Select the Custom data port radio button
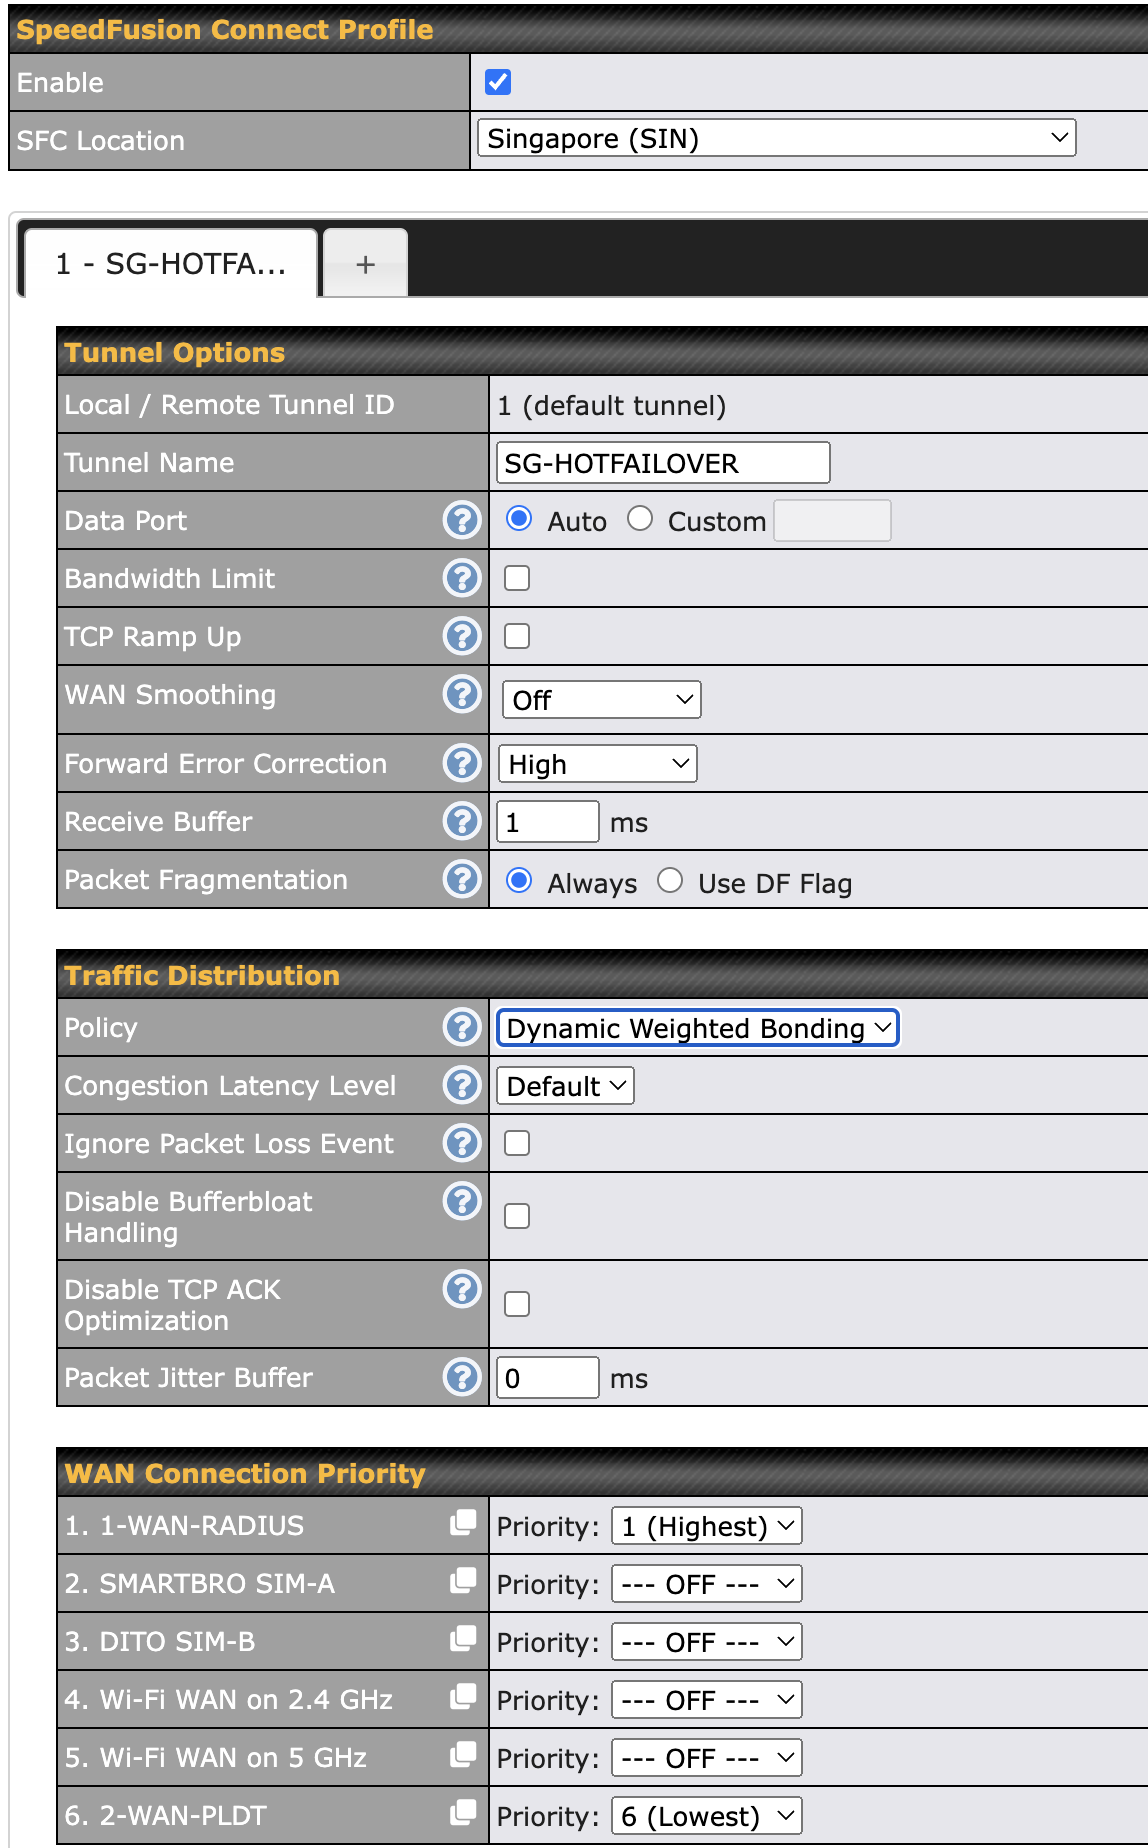 pyautogui.click(x=640, y=519)
